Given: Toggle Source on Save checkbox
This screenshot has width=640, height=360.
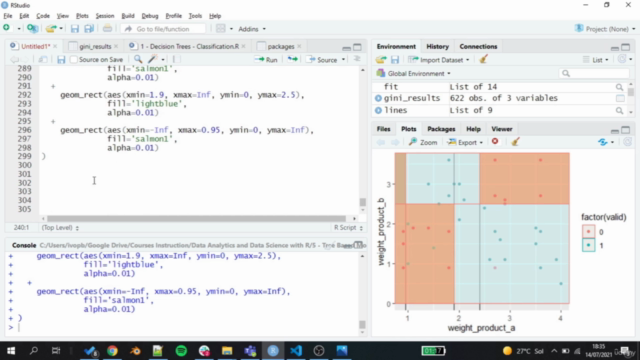Looking at the screenshot, I should coord(73,60).
